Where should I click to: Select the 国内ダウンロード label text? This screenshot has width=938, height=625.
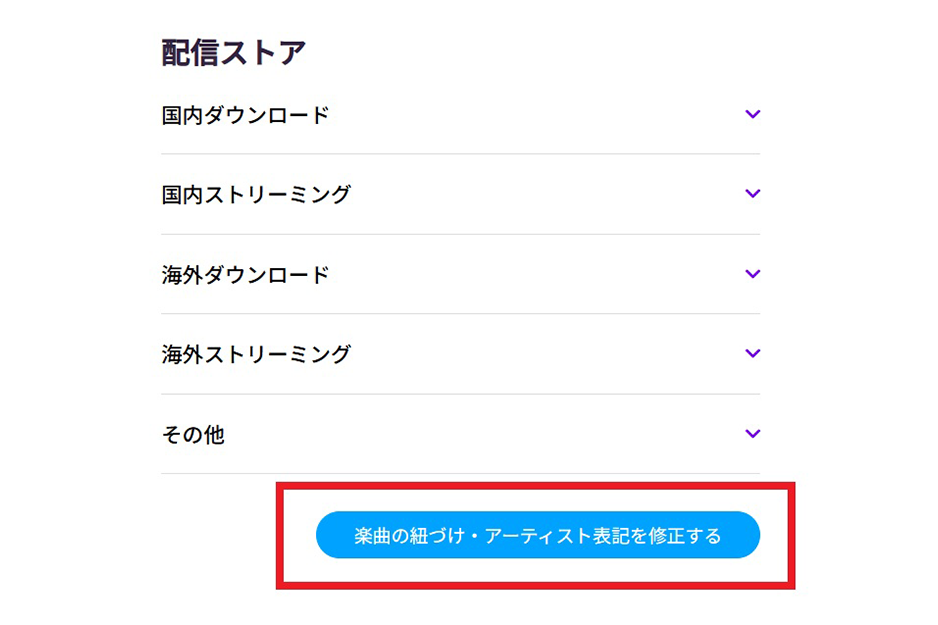[245, 115]
